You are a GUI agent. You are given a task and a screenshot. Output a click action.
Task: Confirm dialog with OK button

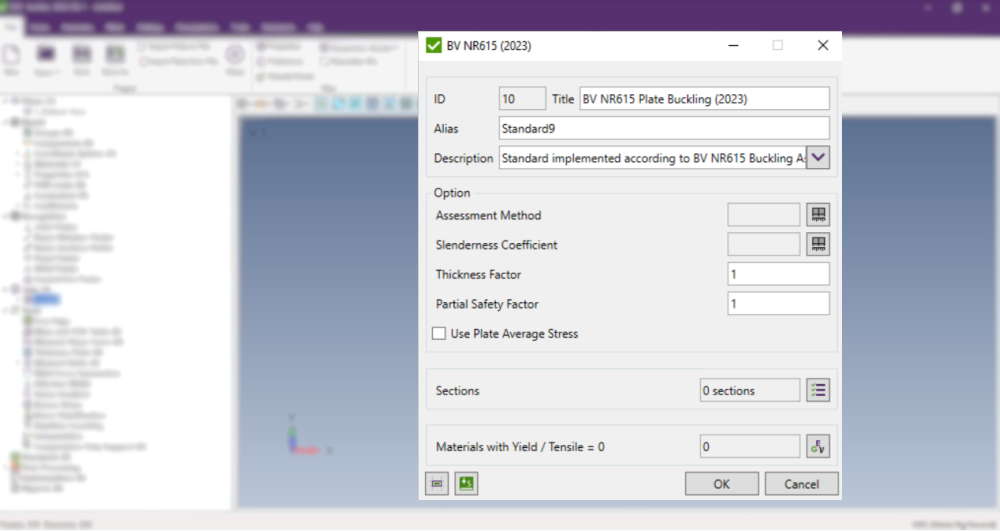tap(722, 484)
